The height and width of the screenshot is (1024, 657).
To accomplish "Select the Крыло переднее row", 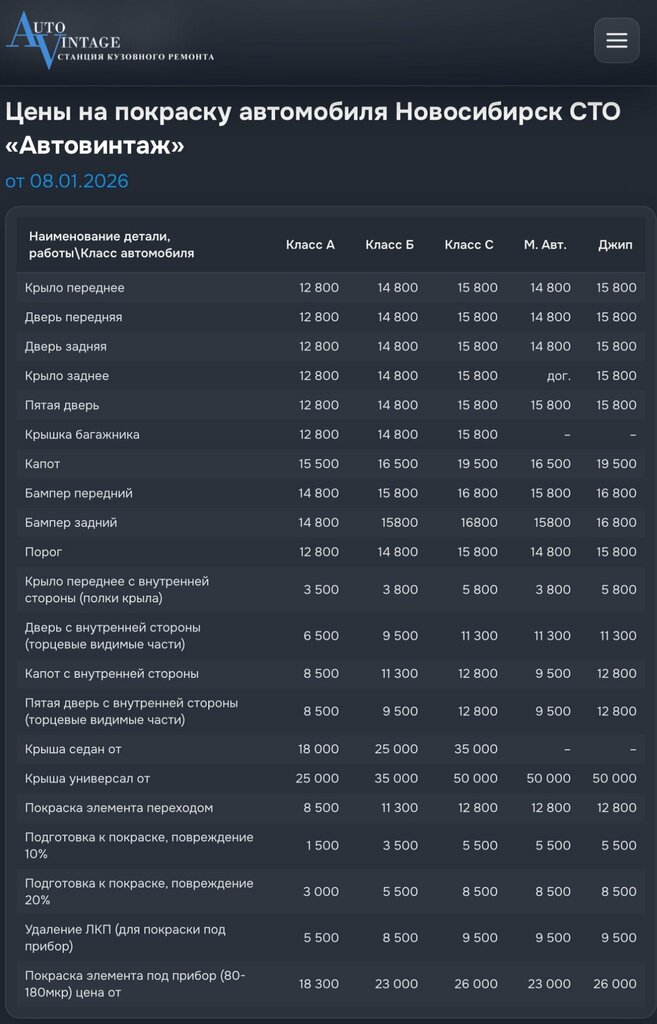I will coord(330,287).
